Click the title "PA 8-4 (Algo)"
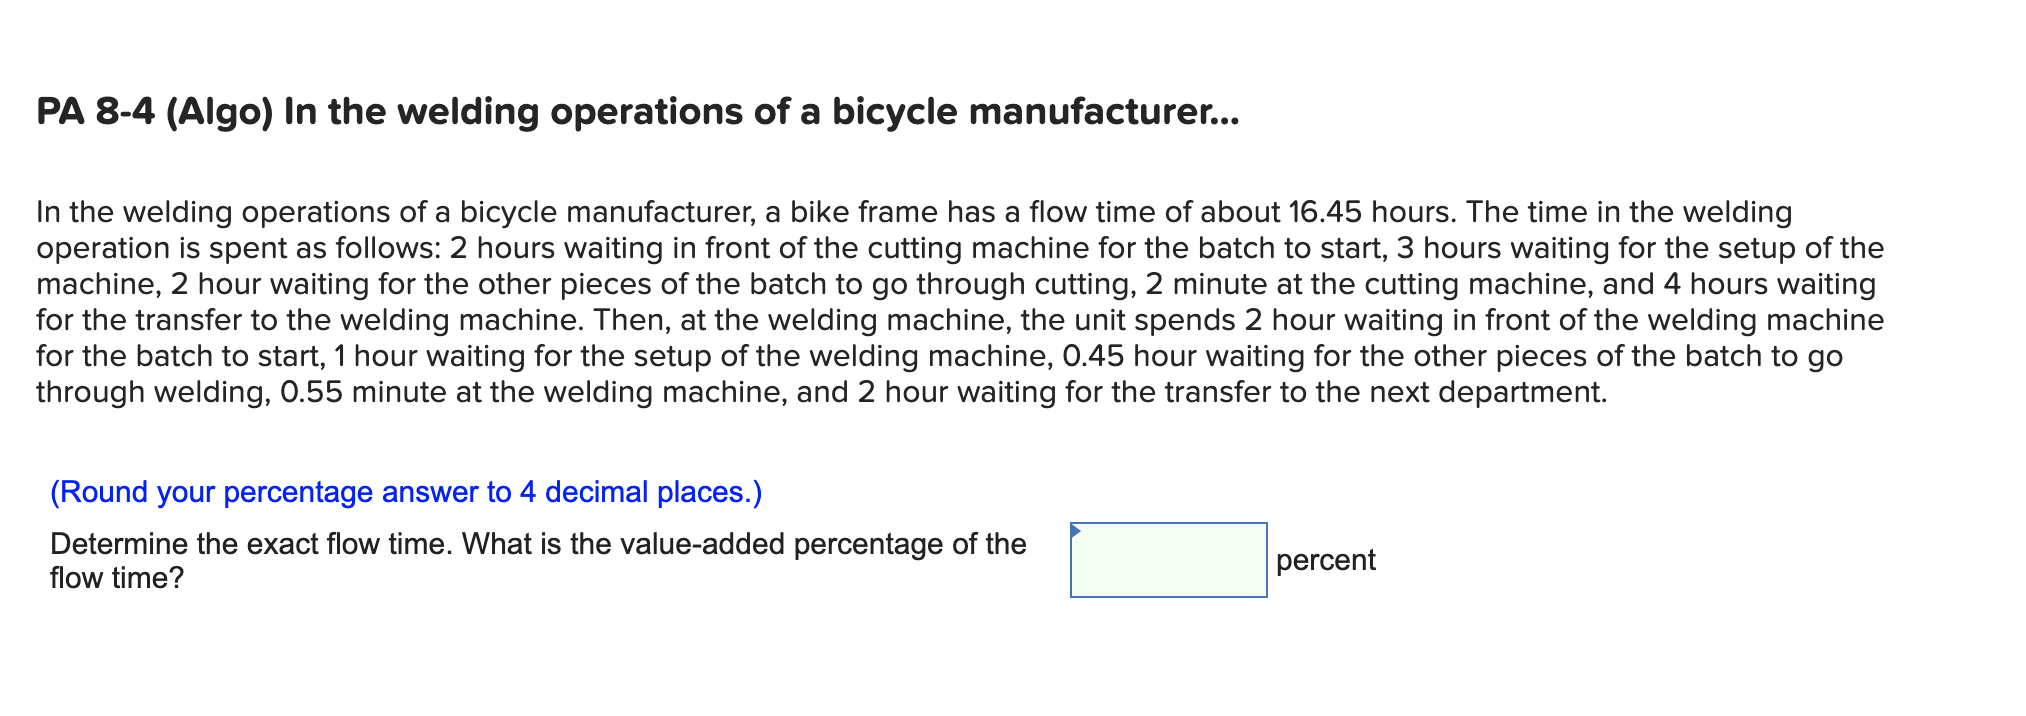The height and width of the screenshot is (716, 2026). 155,112
